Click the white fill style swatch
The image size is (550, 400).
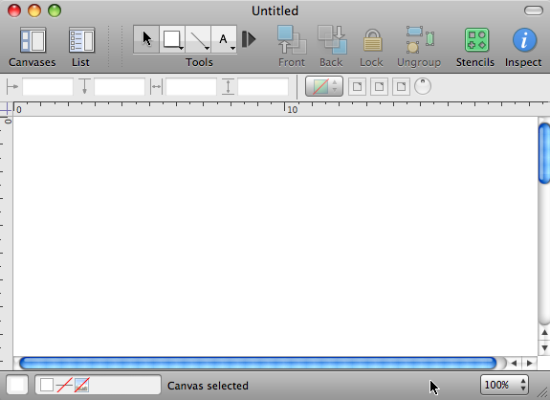coord(46,385)
